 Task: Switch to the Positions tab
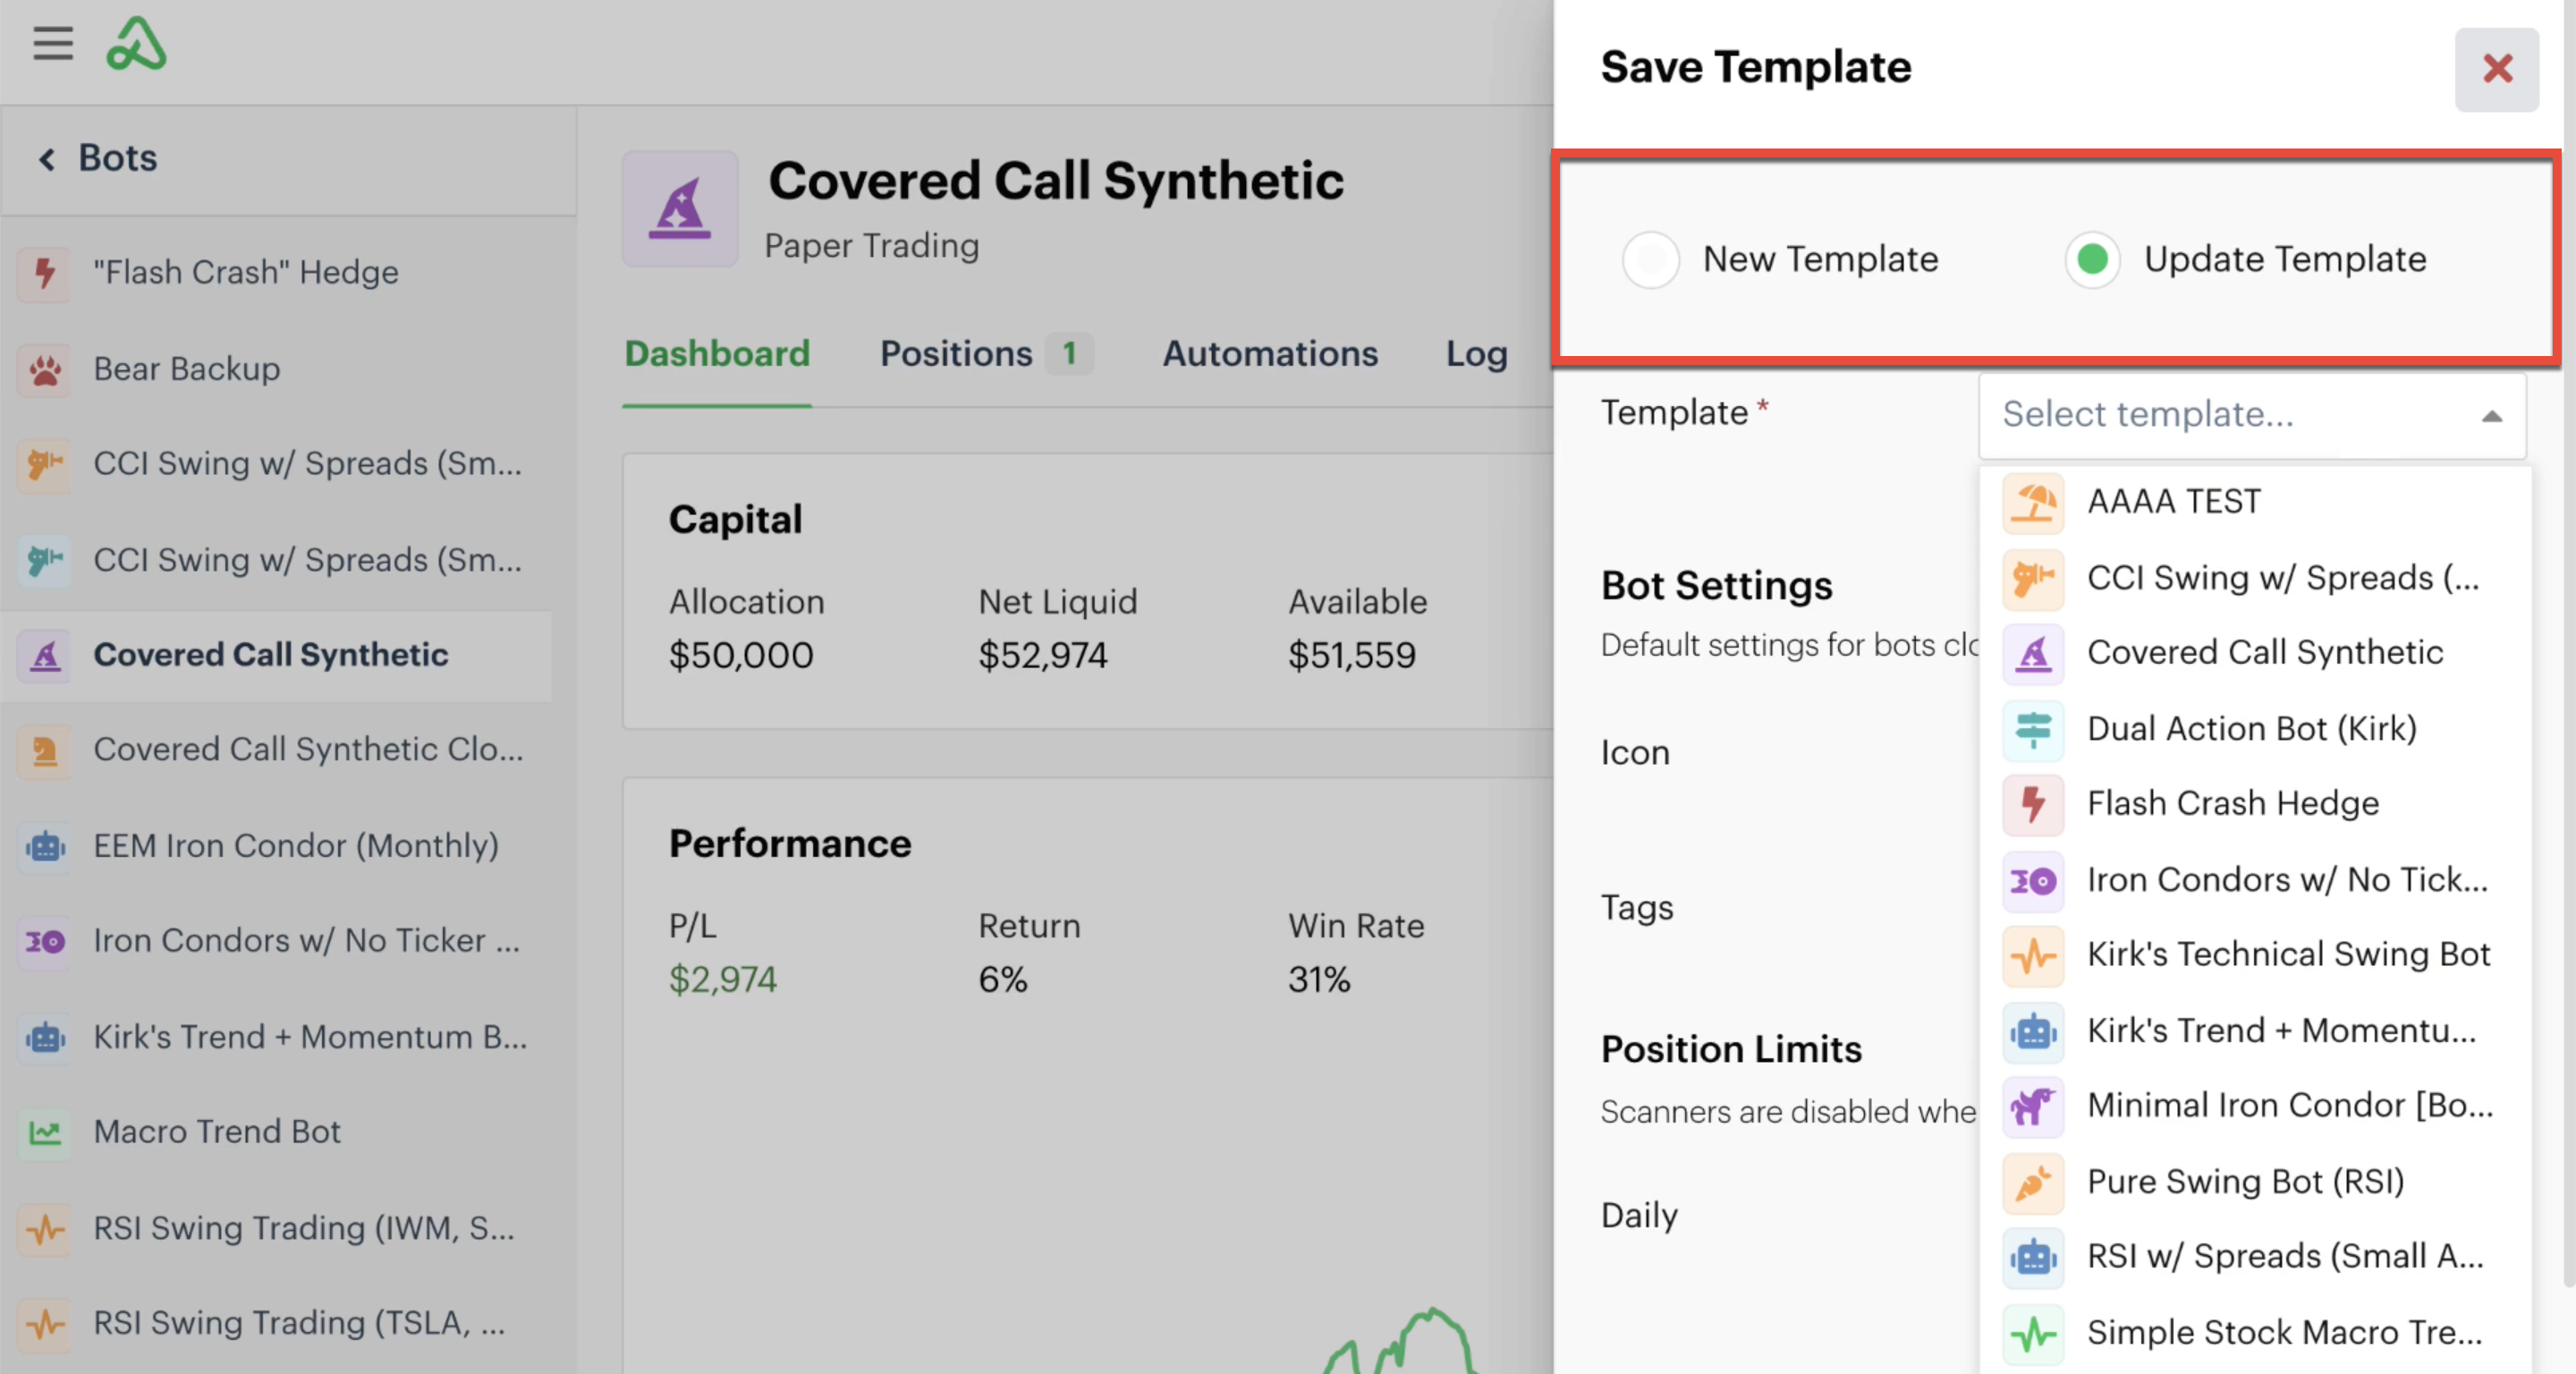[956, 354]
